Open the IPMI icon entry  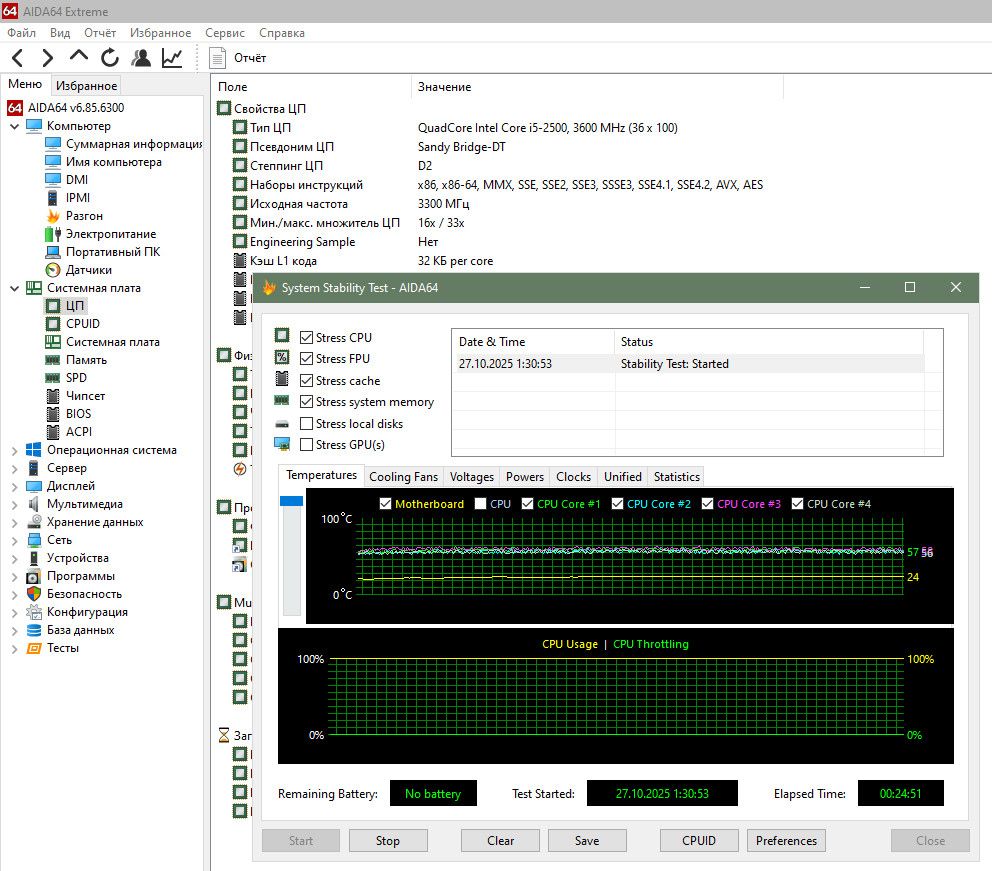53,198
